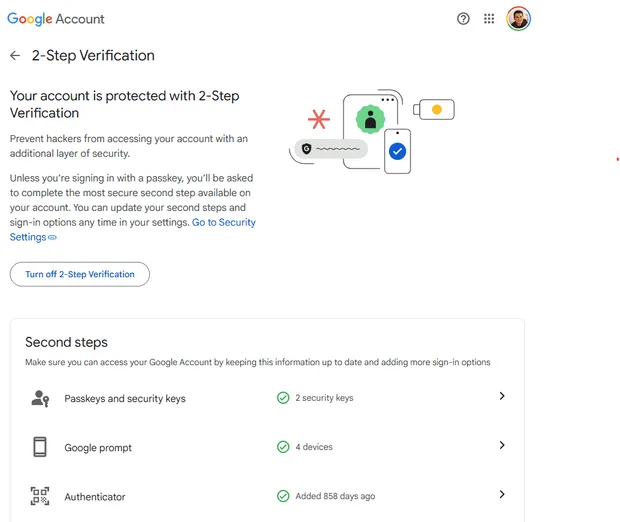
Task: Click the 2-Step Verification page title
Action: pos(93,55)
